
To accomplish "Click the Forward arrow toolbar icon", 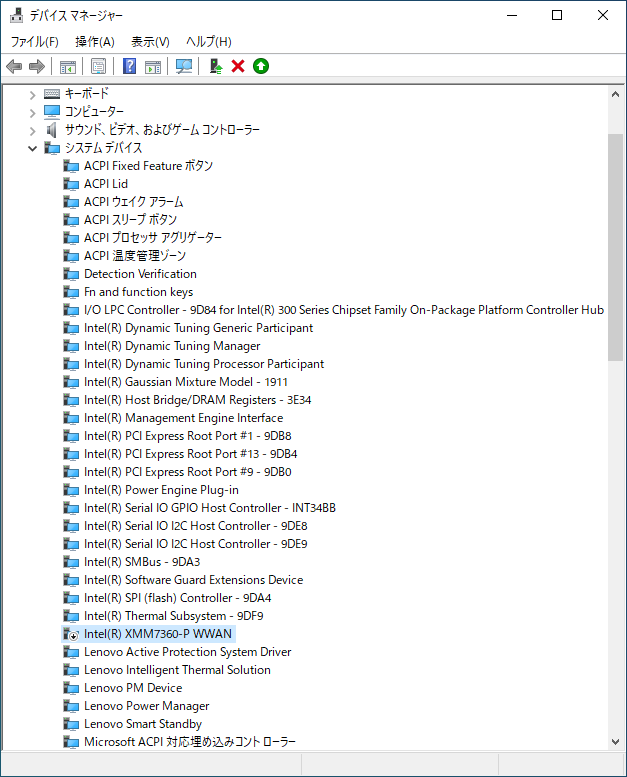I will point(37,66).
